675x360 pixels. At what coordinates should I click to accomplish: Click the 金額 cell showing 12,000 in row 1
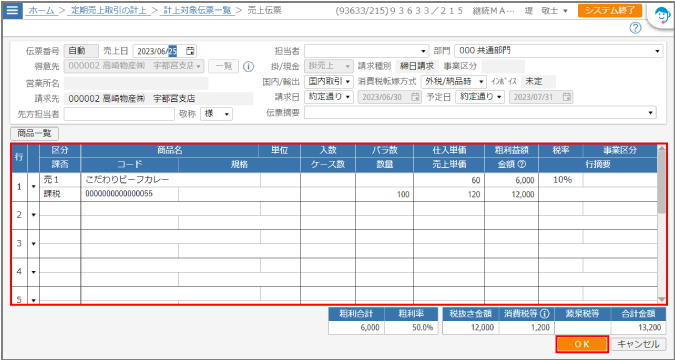pyautogui.click(x=511, y=194)
